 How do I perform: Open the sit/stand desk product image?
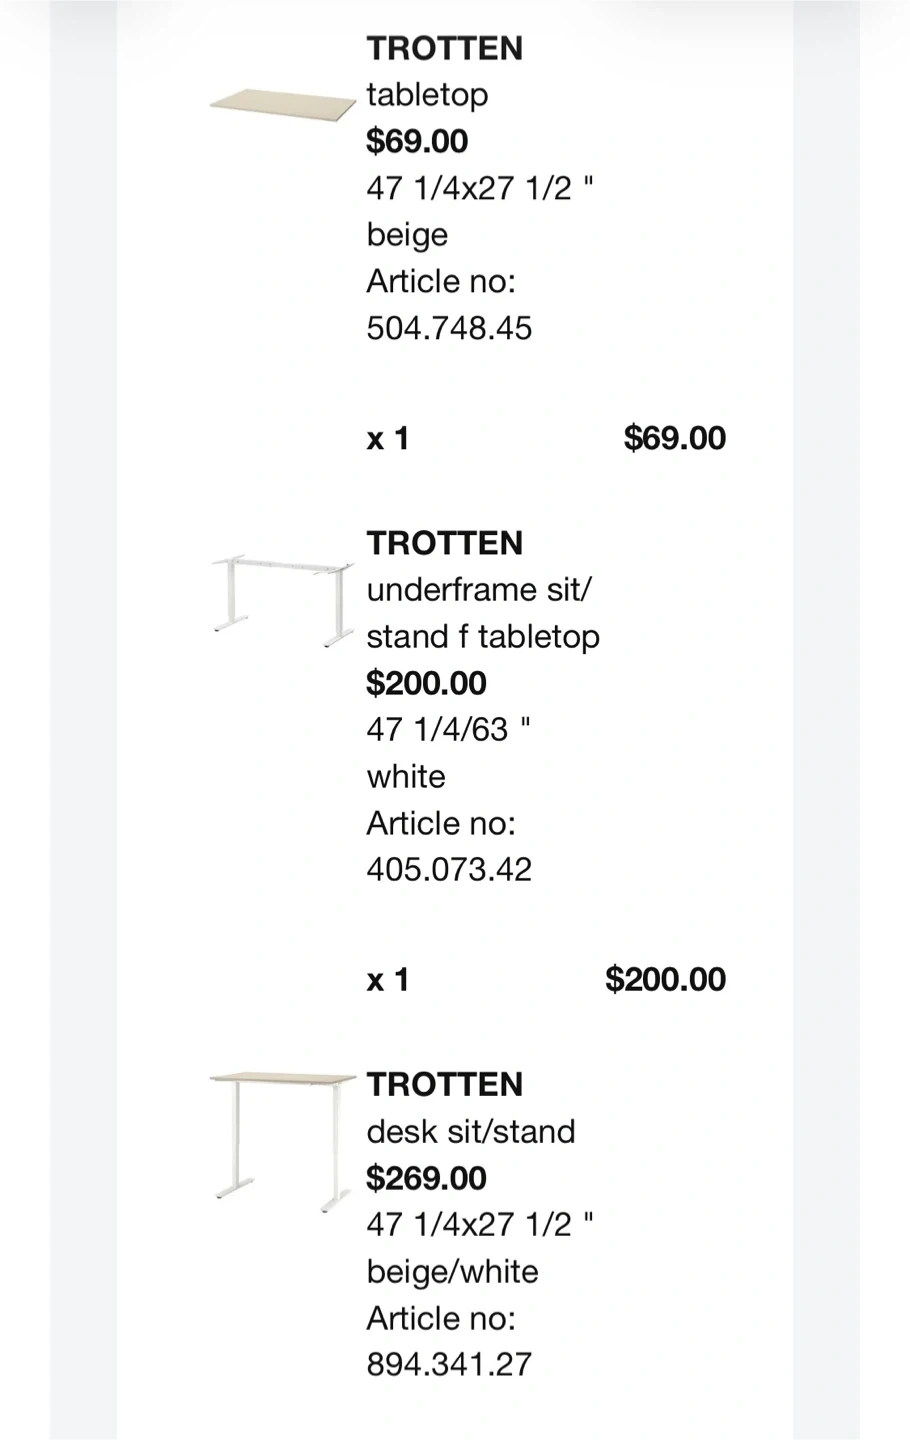283,1140
